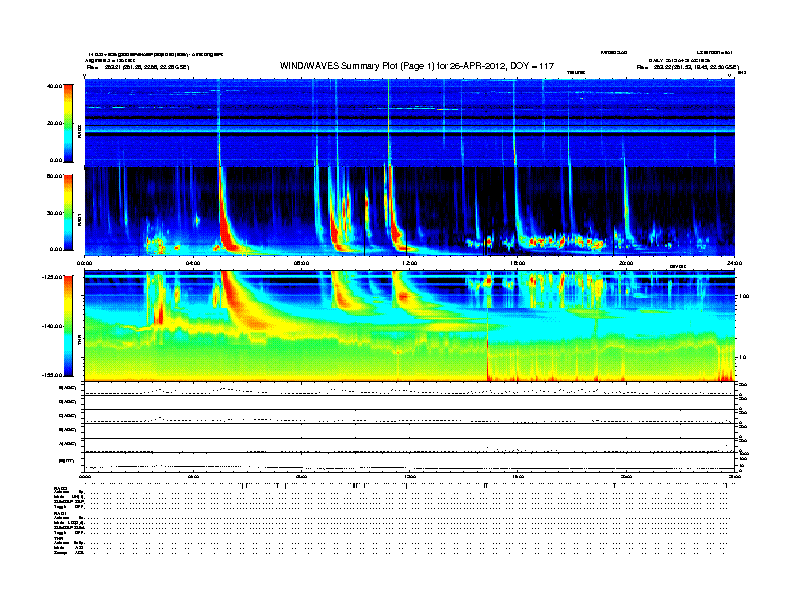Select the 20:00 label below the RAD1 panel
Viewport: 792px width, 612px height.
tap(625, 262)
